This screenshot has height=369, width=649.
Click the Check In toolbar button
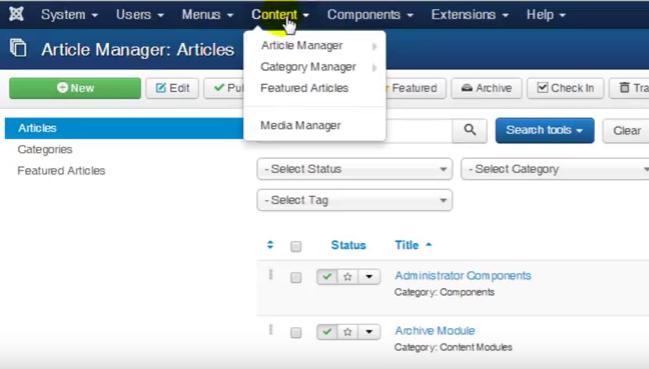tap(565, 88)
